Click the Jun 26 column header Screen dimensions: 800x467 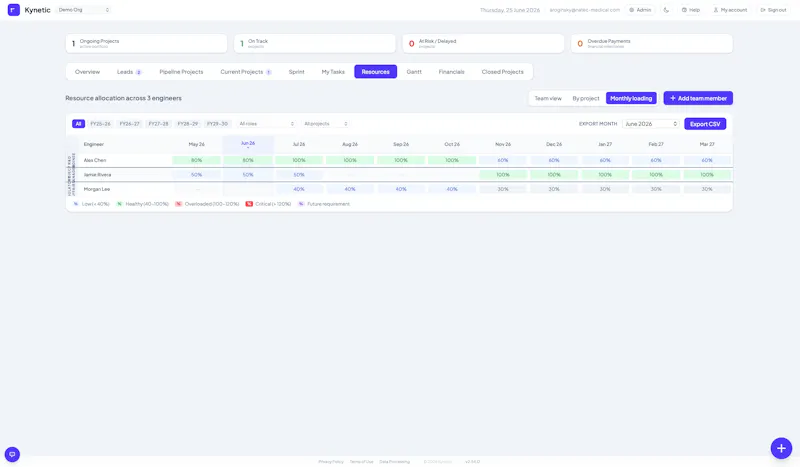coord(248,144)
